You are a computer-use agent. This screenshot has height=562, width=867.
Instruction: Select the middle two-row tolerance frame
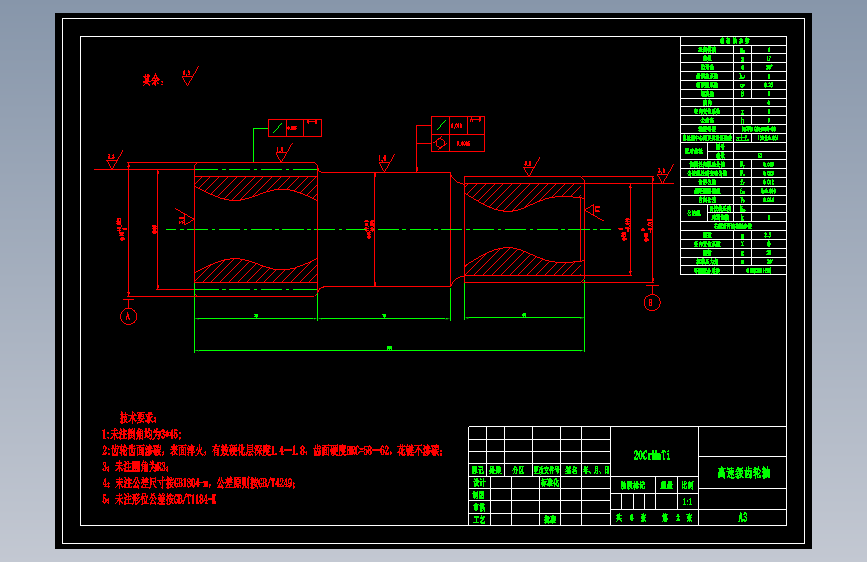[x=458, y=134]
